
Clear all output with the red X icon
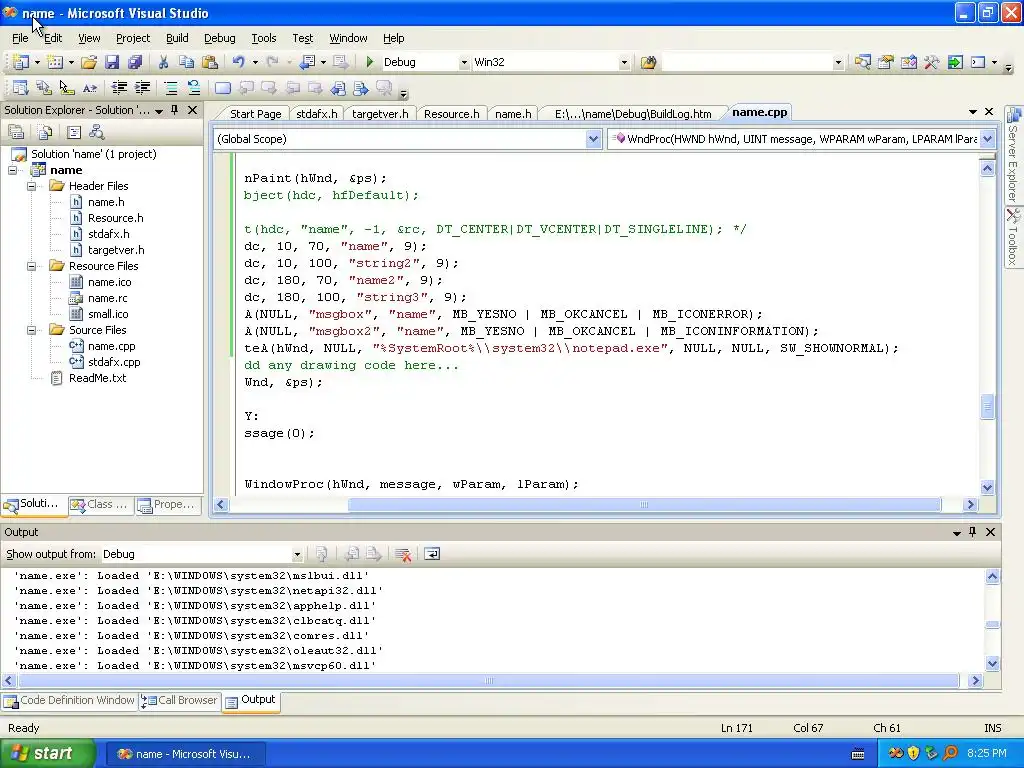tap(403, 554)
